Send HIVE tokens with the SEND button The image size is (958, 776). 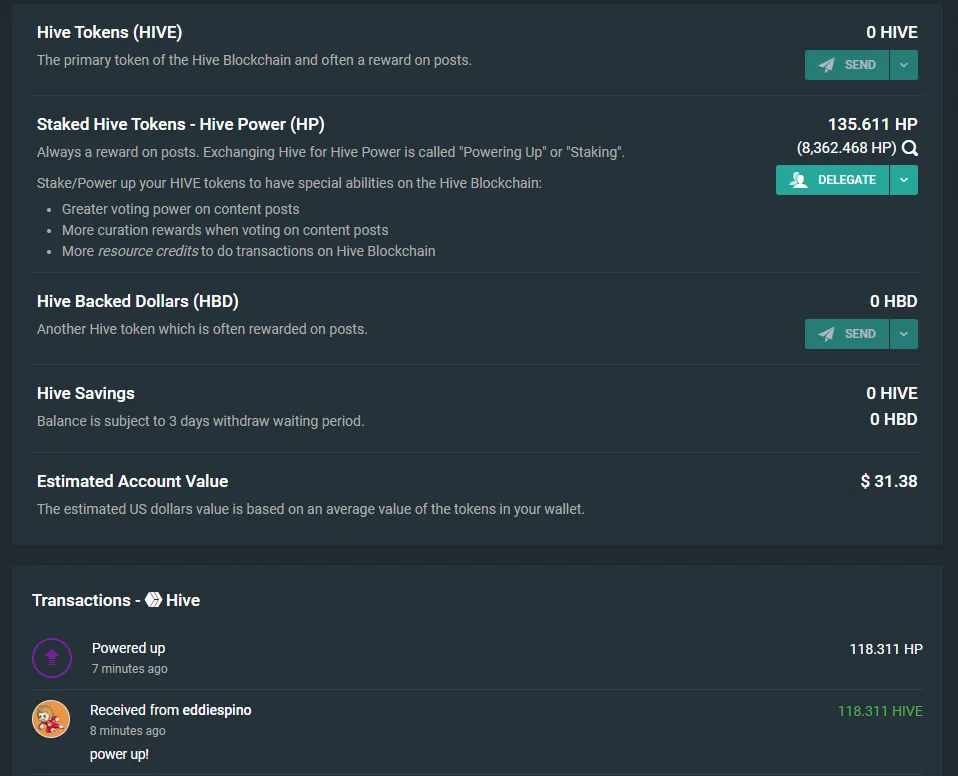tap(847, 65)
